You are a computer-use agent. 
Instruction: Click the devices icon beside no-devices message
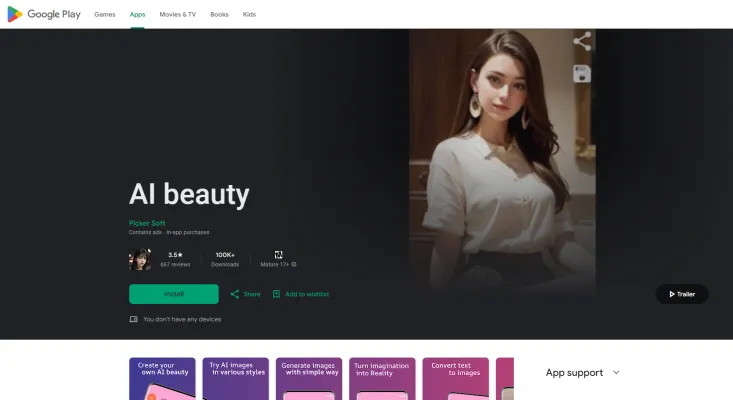134,319
